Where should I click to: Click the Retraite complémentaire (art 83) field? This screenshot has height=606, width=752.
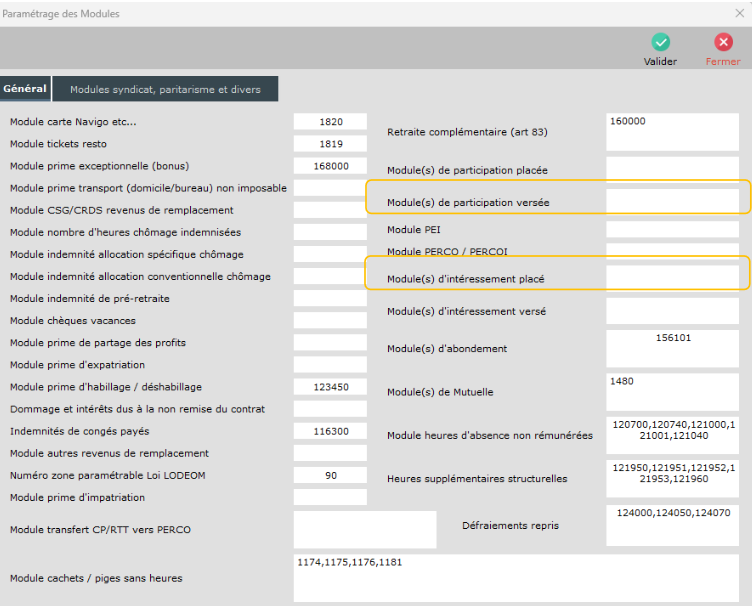(x=672, y=131)
